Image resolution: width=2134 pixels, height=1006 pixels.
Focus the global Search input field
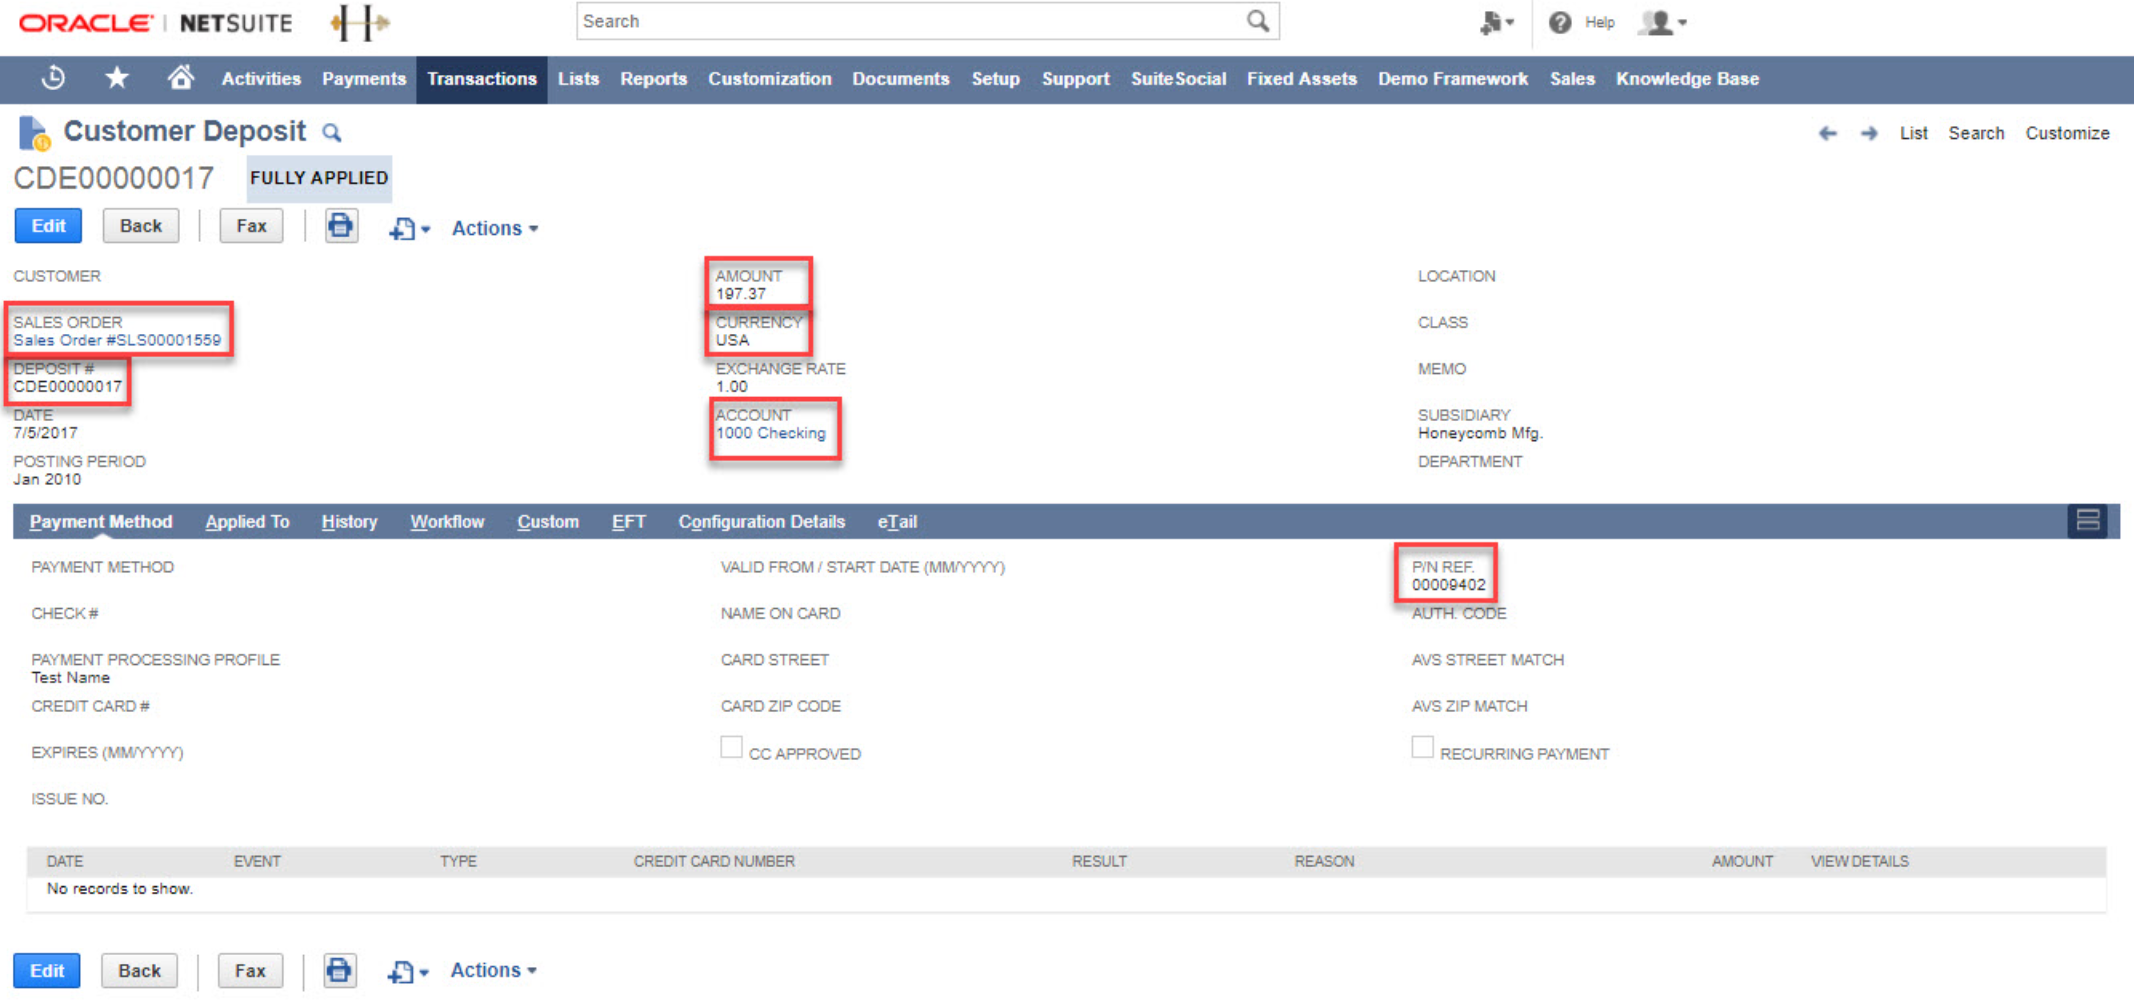pyautogui.click(x=910, y=21)
